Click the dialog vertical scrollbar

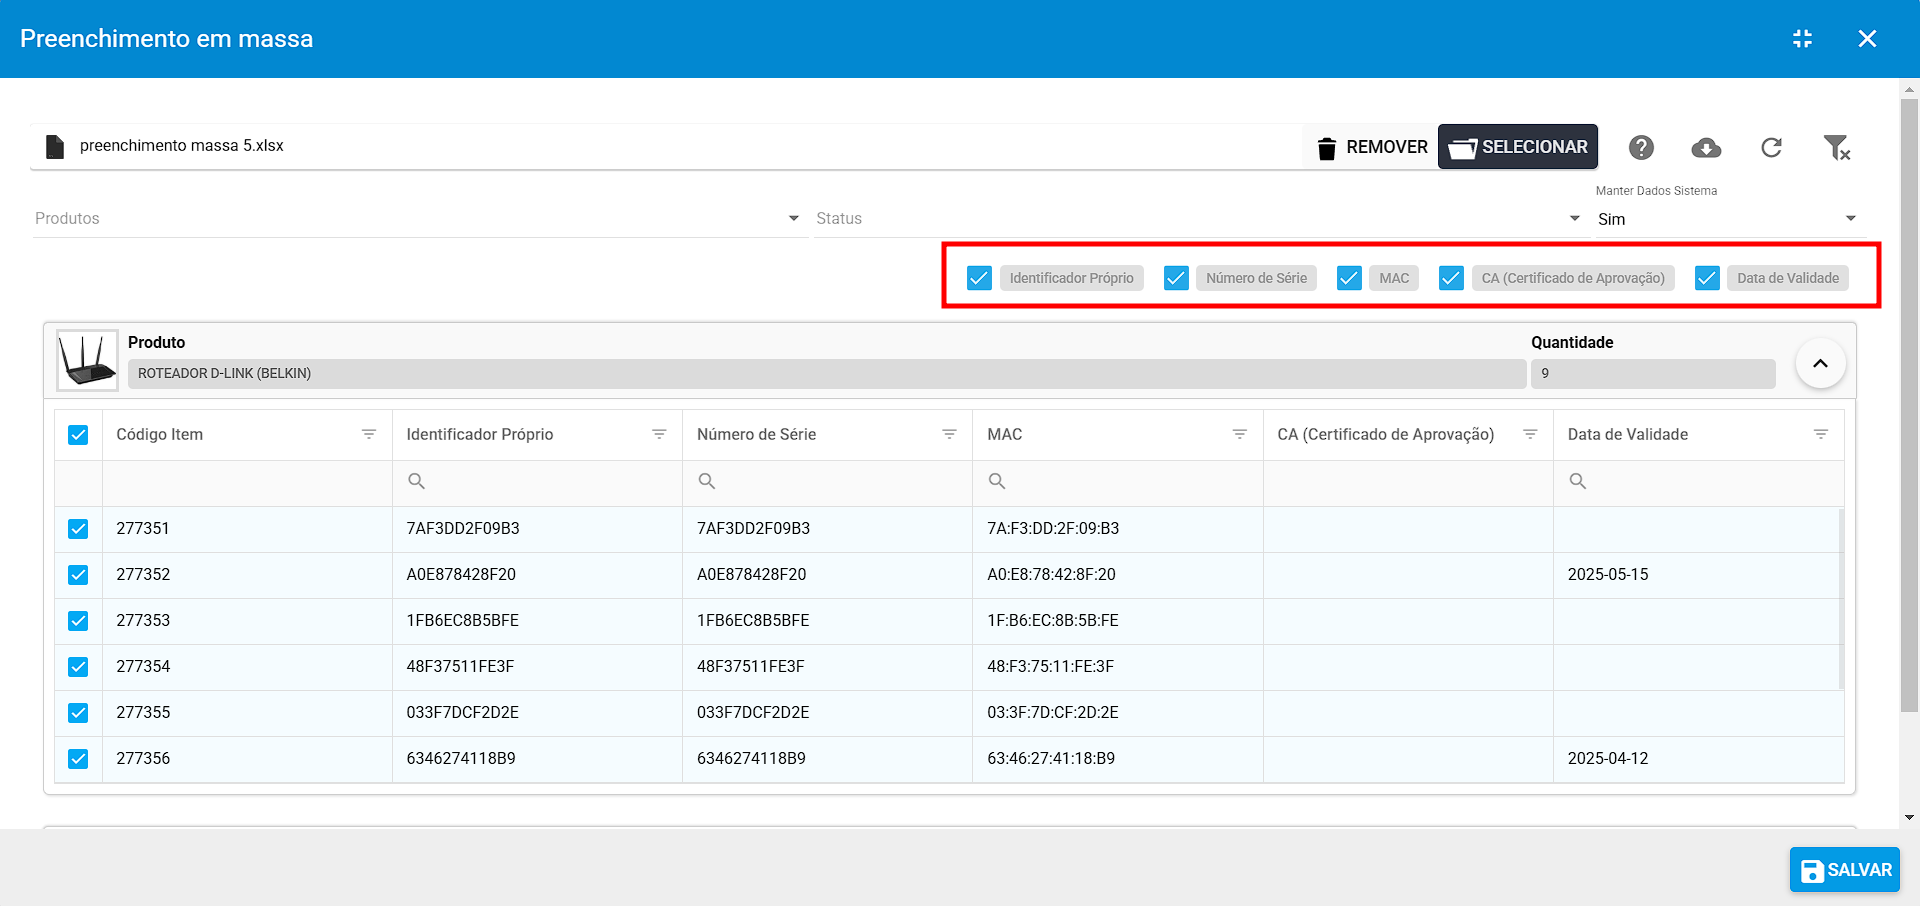[x=1909, y=405]
